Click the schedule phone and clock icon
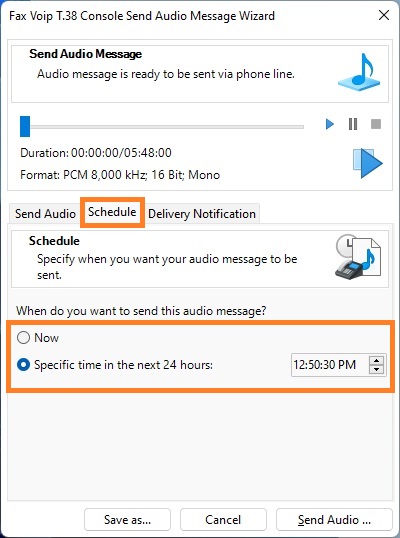The height and width of the screenshot is (538, 400). (358, 257)
